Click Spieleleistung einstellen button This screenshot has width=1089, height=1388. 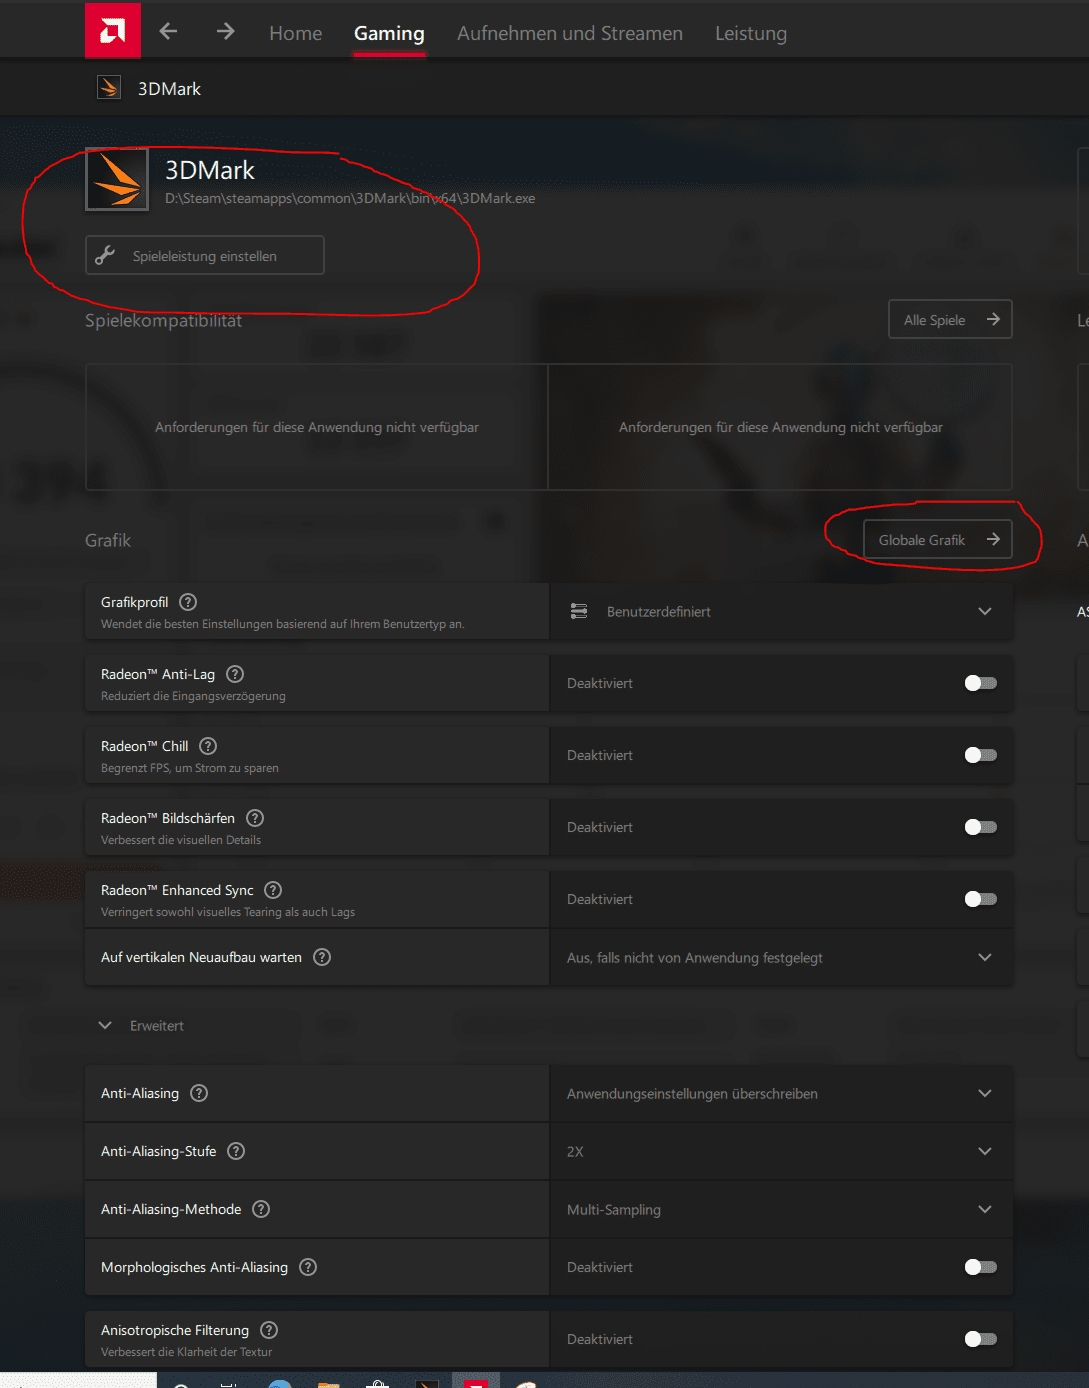pos(205,255)
